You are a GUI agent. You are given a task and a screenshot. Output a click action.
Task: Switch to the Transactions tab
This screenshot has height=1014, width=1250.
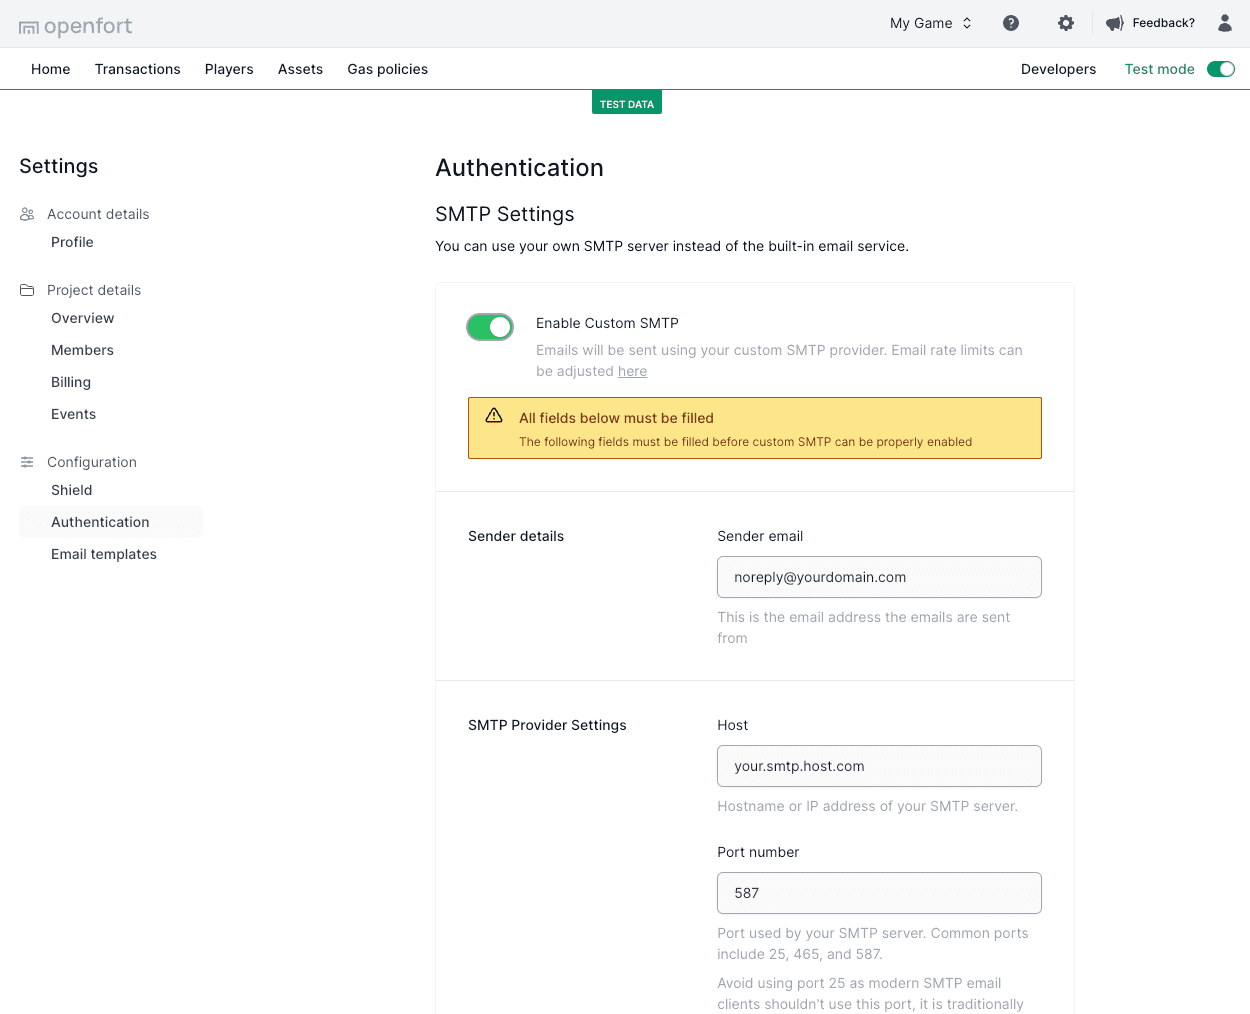tap(137, 69)
